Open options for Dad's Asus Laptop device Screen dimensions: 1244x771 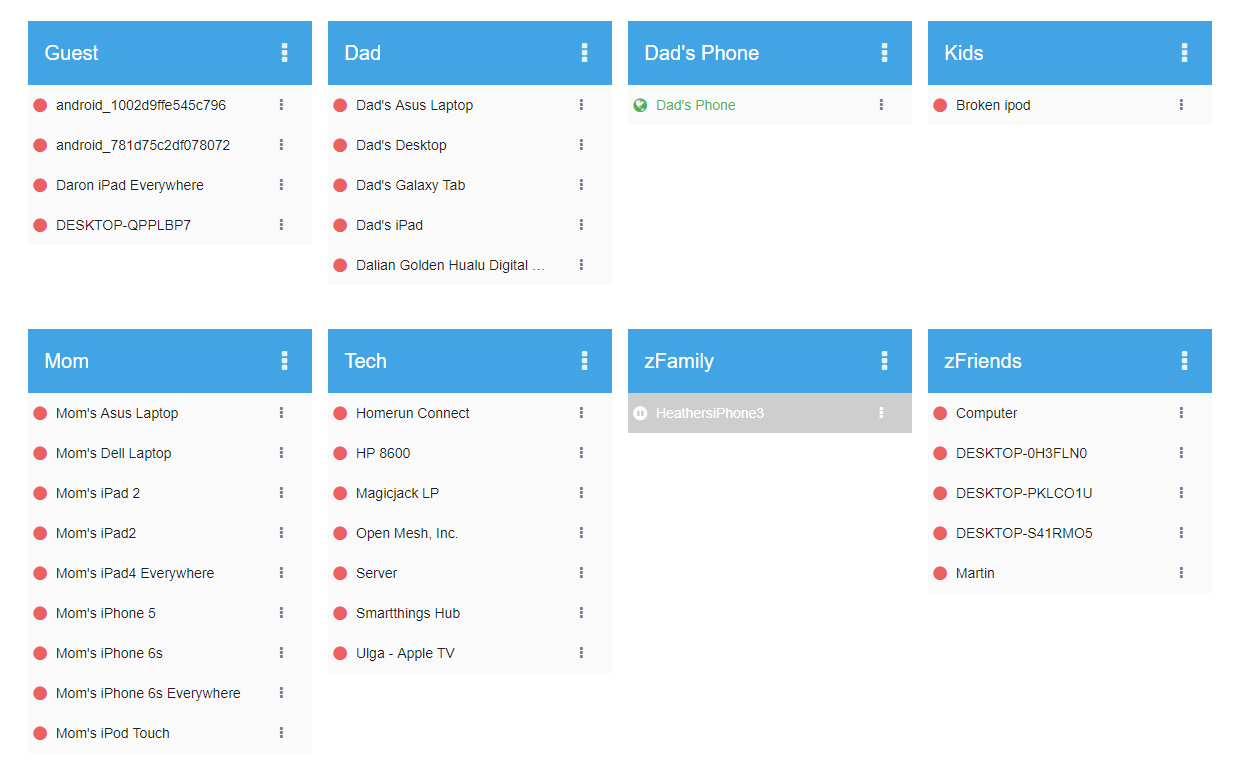(581, 105)
